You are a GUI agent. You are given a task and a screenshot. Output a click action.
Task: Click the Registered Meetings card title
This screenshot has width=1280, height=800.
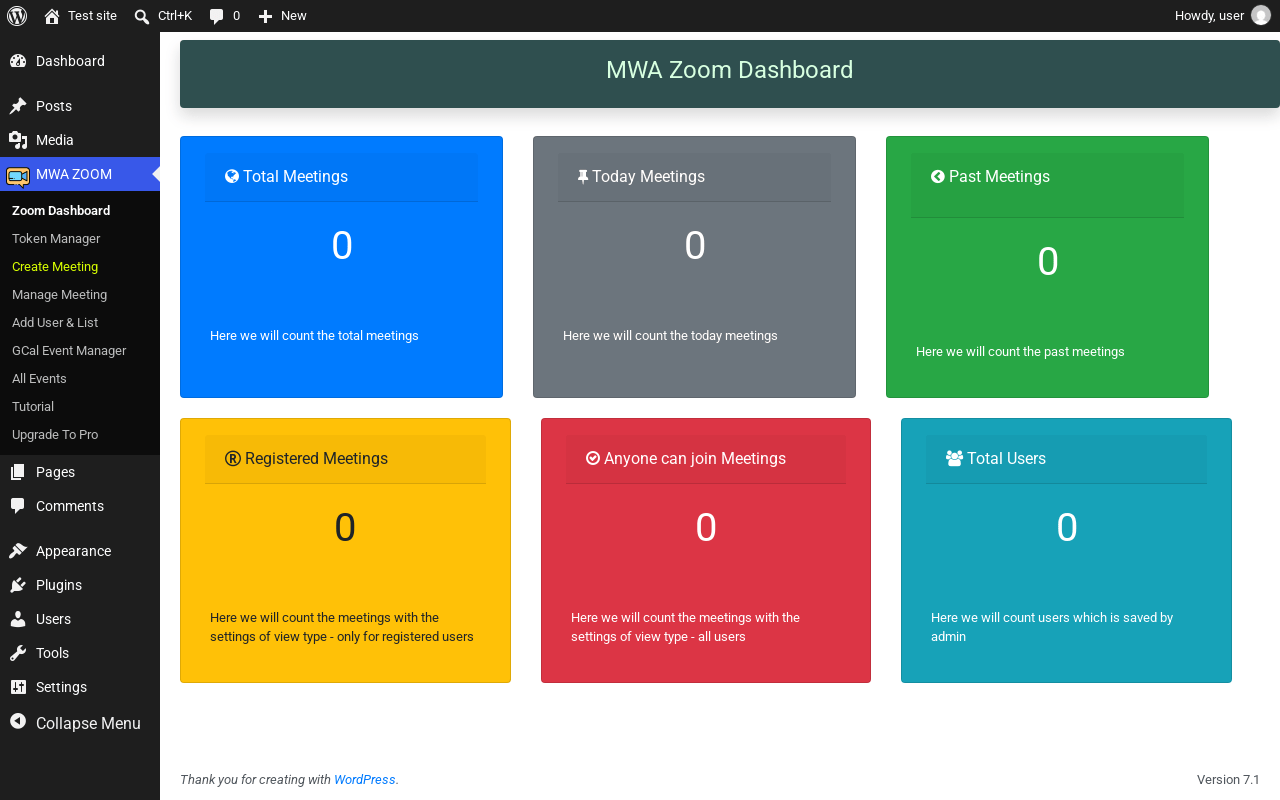coord(316,458)
